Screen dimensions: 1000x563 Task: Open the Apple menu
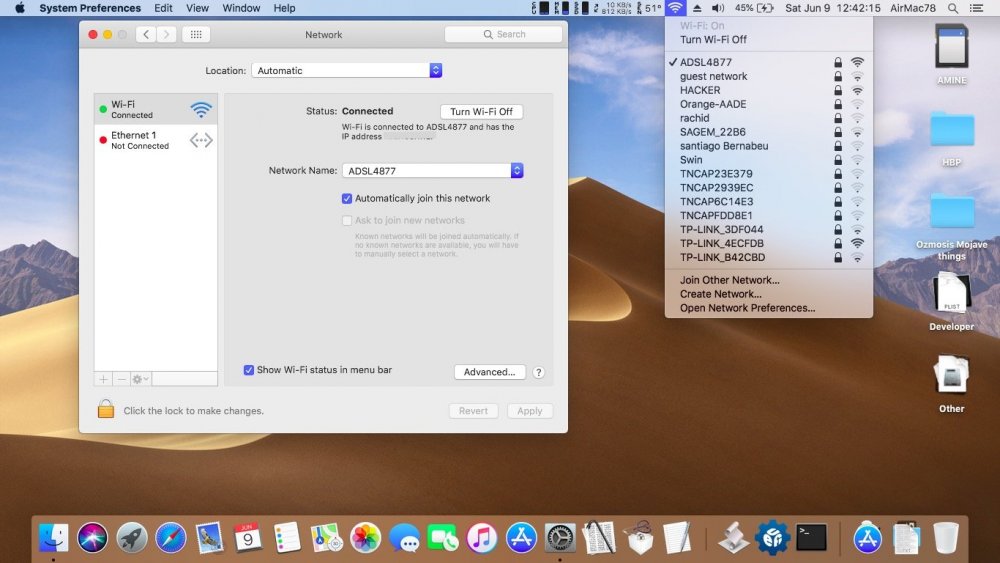point(20,8)
